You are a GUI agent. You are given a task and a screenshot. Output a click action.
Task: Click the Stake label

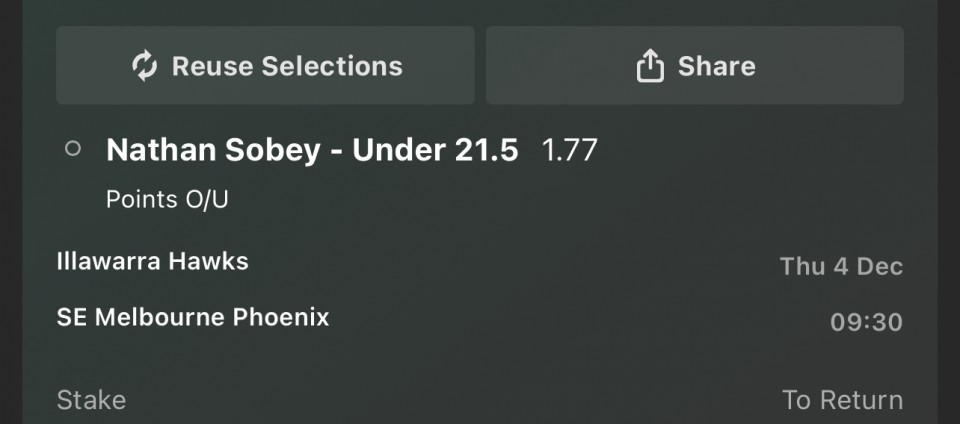[91, 400]
